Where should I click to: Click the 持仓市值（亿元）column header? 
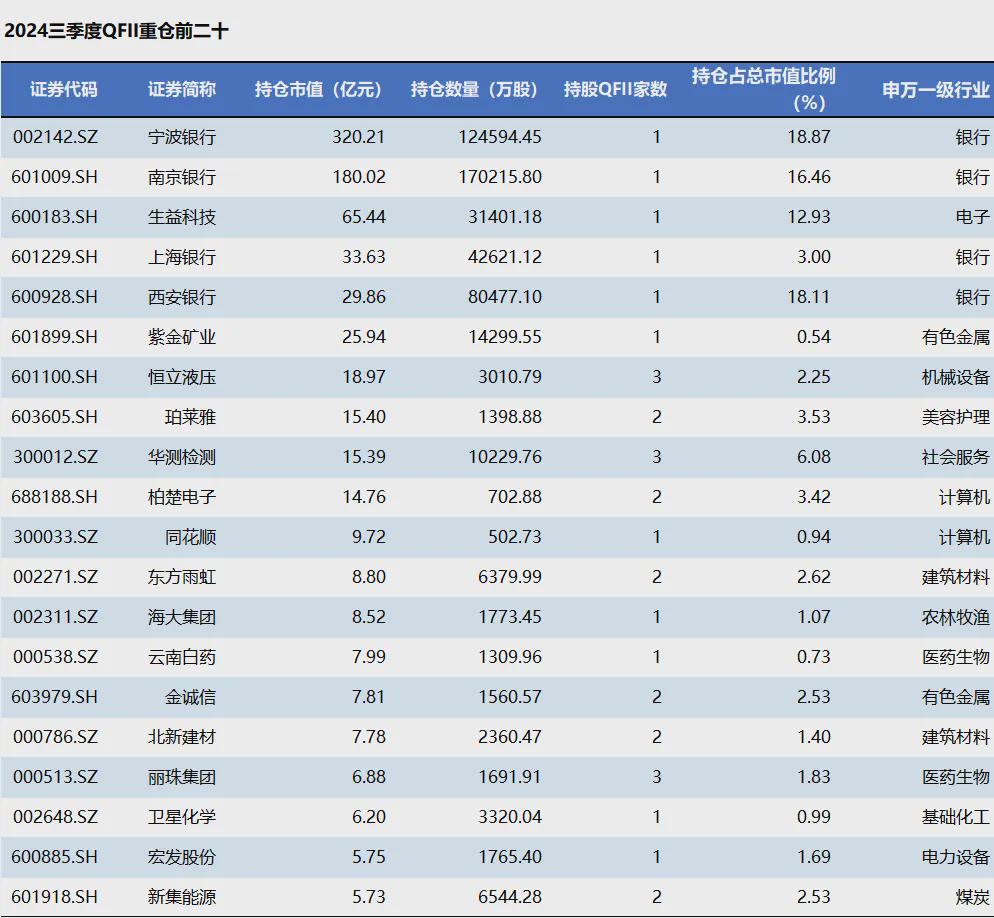tap(318, 89)
